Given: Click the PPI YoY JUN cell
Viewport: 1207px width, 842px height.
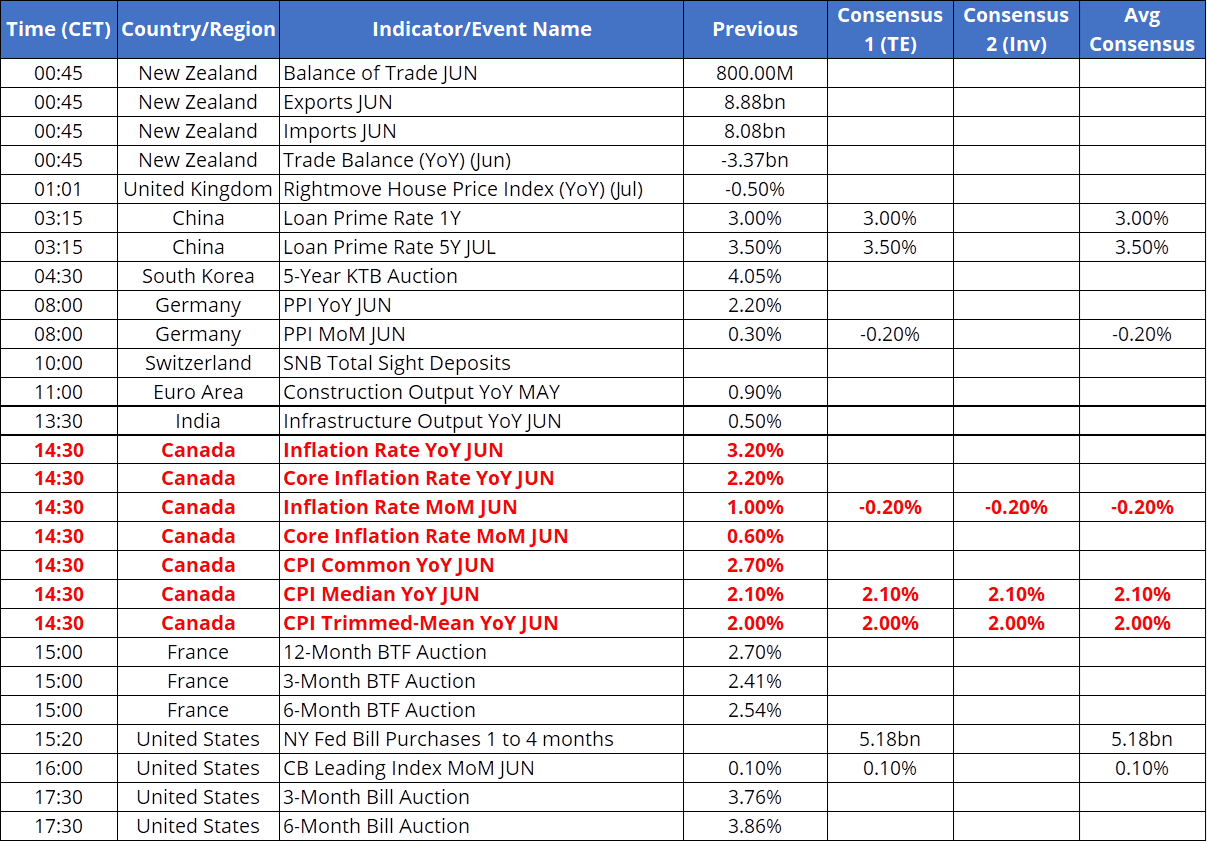Looking at the screenshot, I should [x=482, y=305].
